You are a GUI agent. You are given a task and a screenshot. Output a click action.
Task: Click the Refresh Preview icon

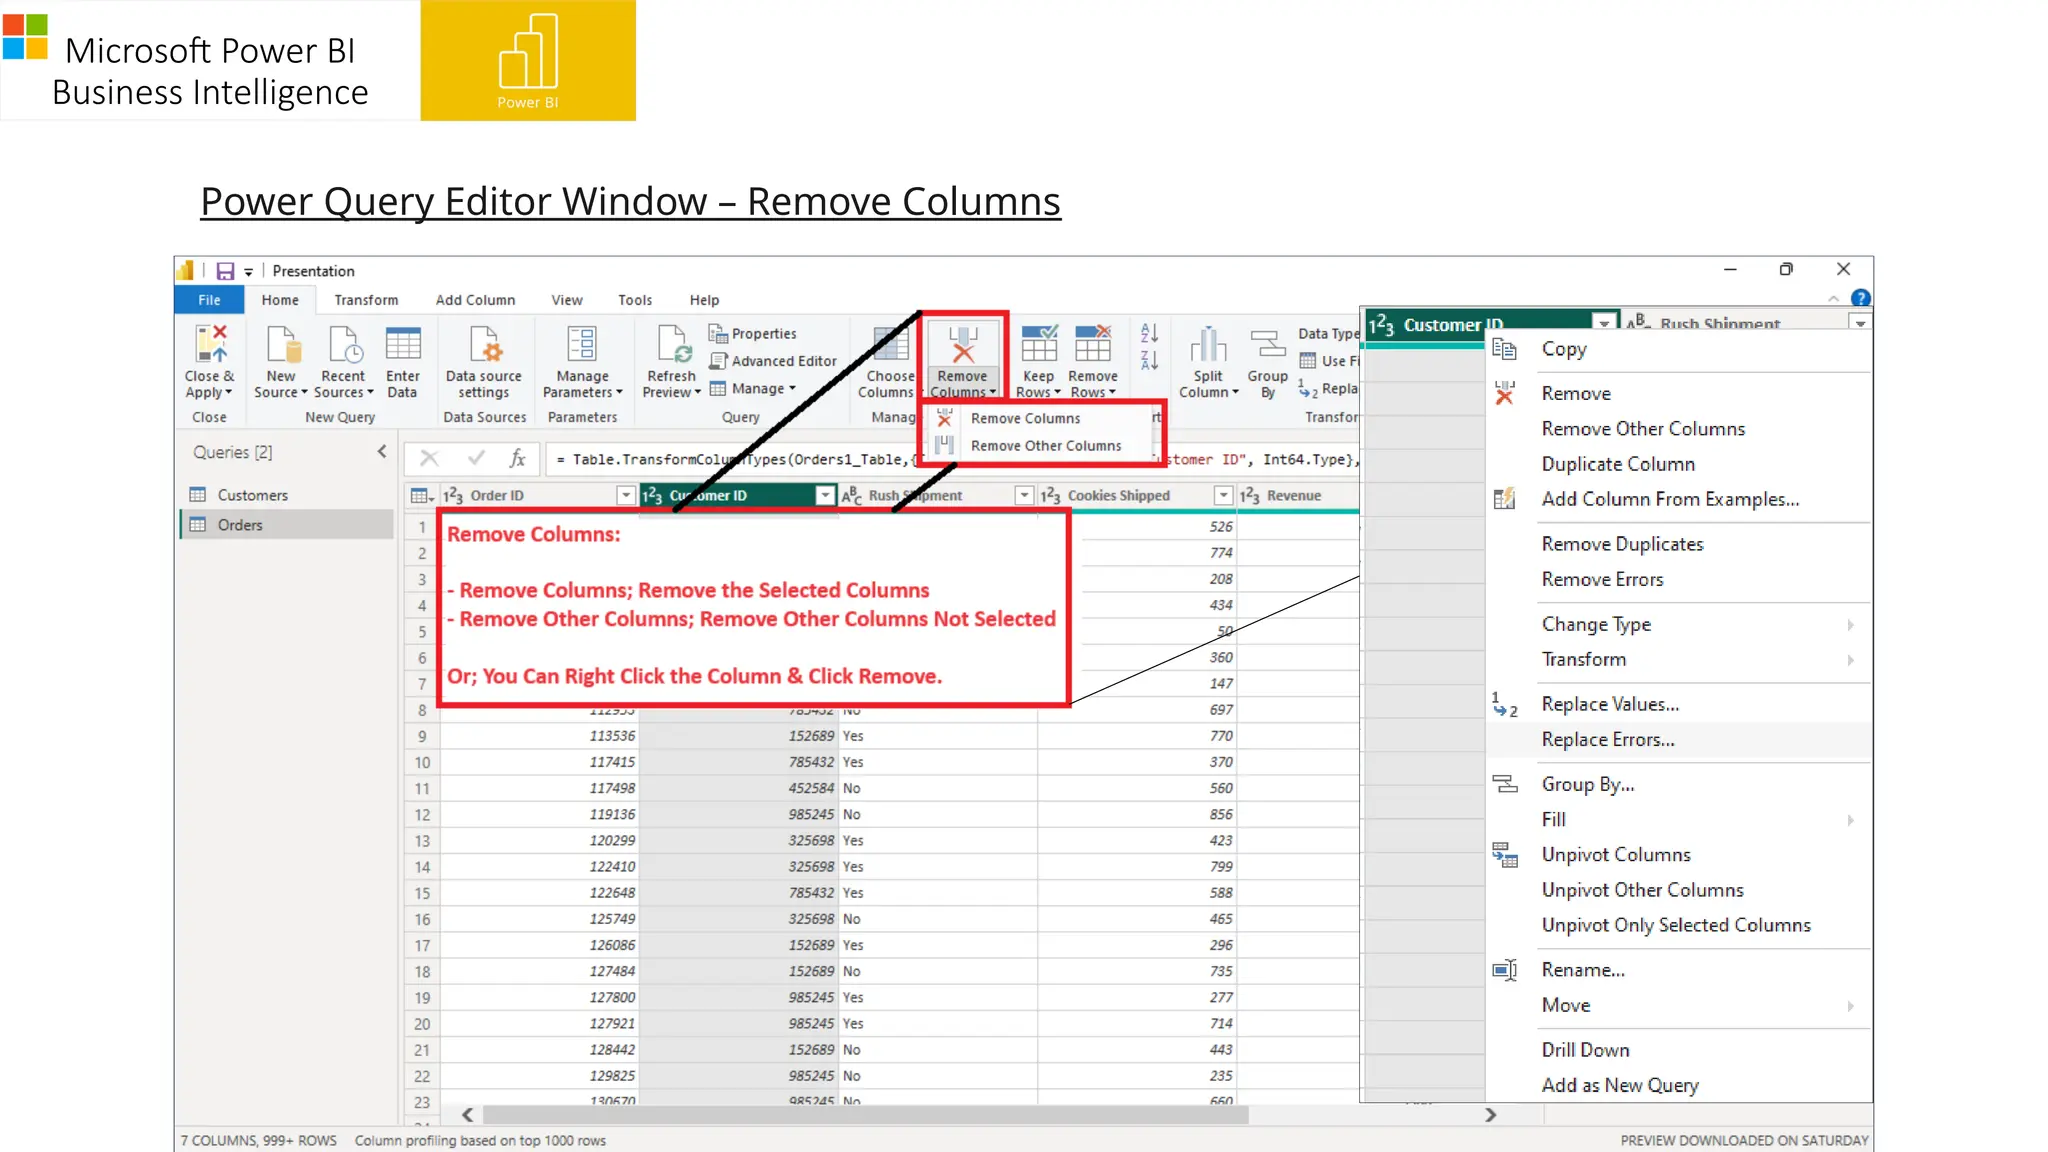[673, 343]
